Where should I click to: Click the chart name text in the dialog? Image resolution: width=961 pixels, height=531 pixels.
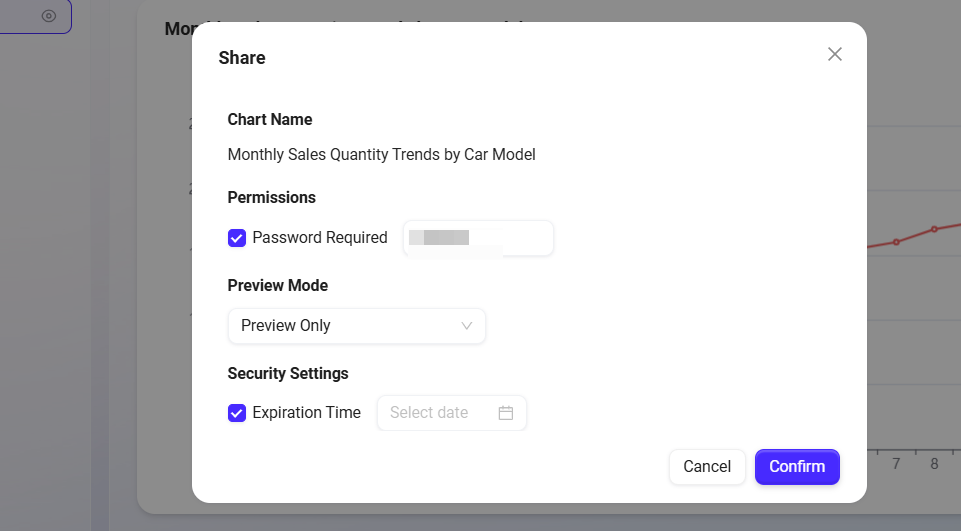coord(381,155)
